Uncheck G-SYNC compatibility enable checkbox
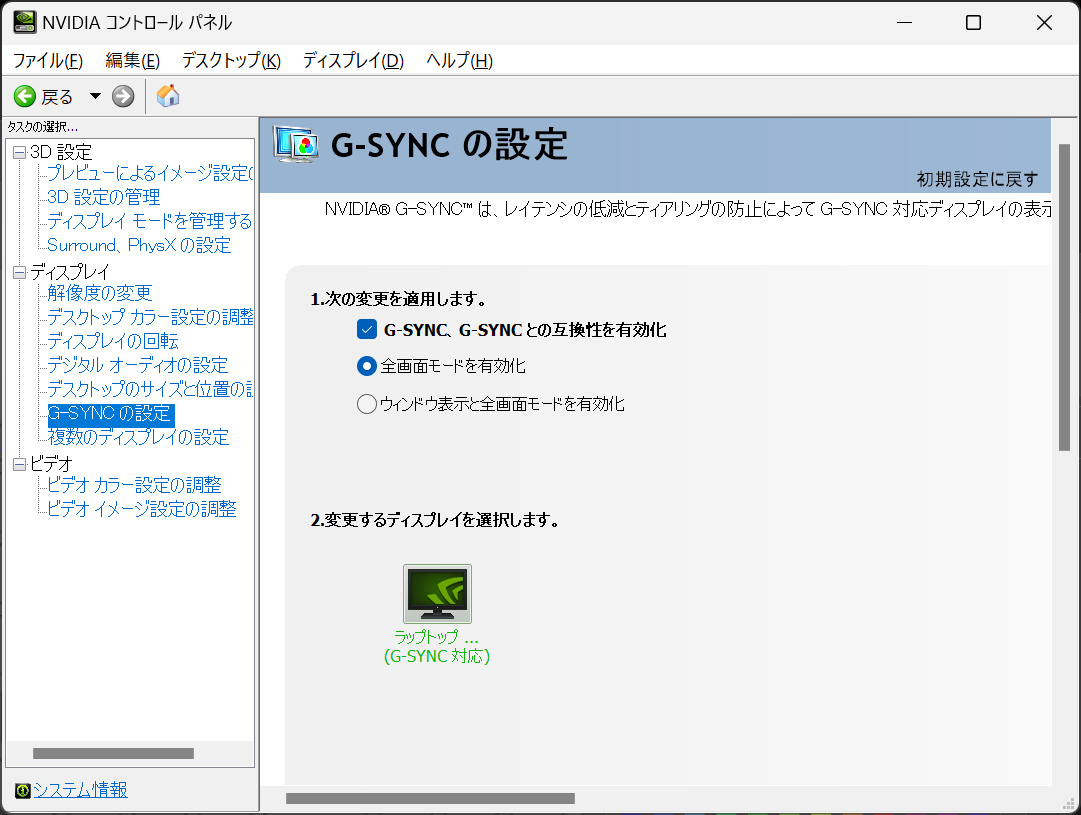1081x815 pixels. pos(367,330)
